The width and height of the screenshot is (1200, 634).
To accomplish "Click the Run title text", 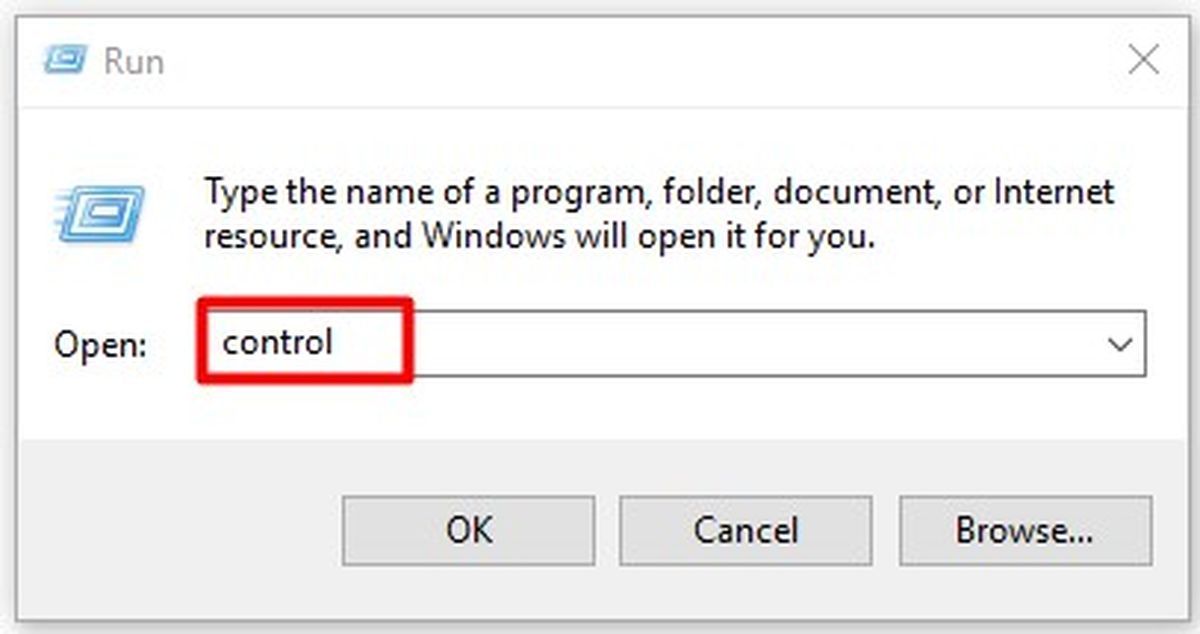I will tap(134, 61).
